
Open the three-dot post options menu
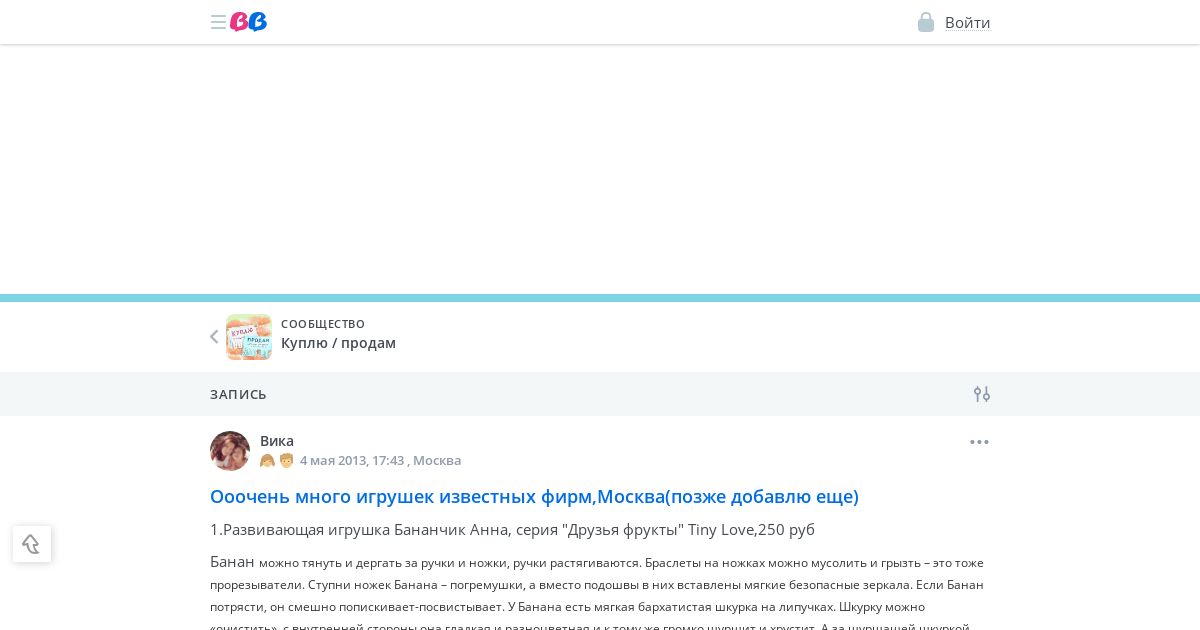(979, 442)
